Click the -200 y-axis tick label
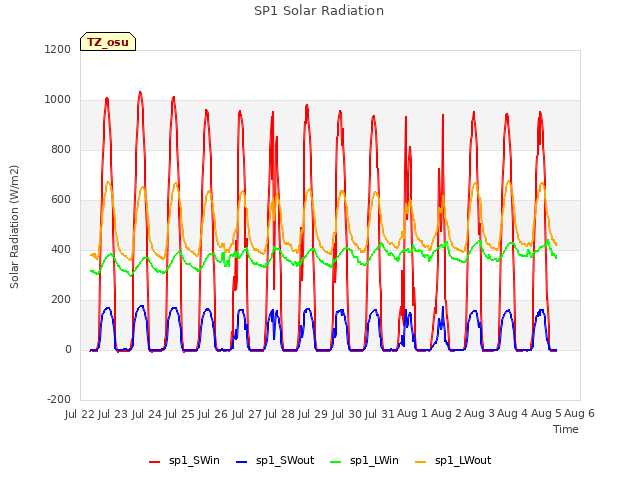This screenshot has width=640, height=480. pos(59,400)
